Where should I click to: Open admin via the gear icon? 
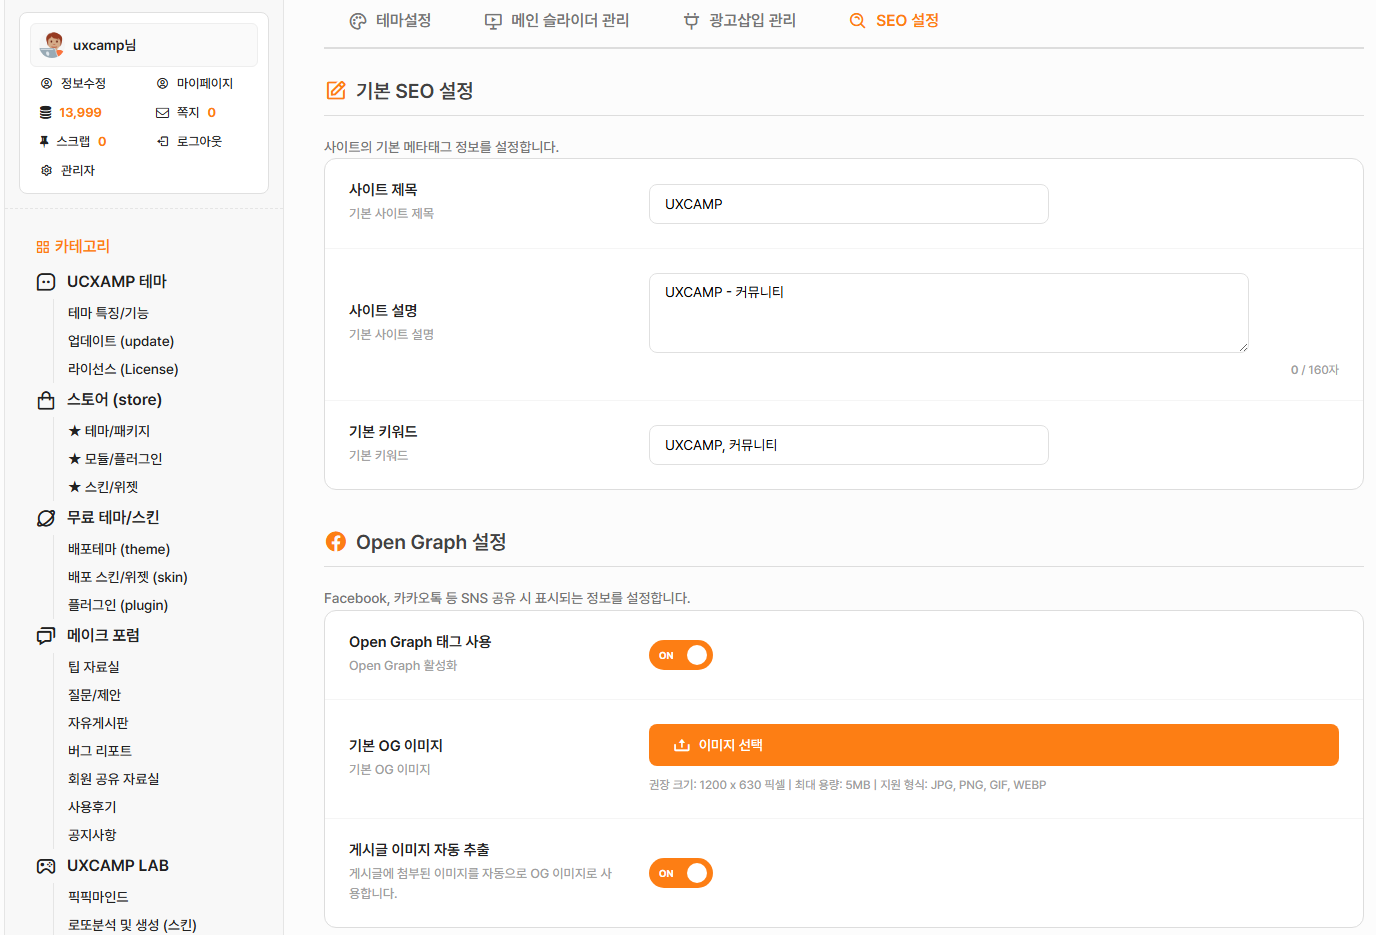[46, 171]
